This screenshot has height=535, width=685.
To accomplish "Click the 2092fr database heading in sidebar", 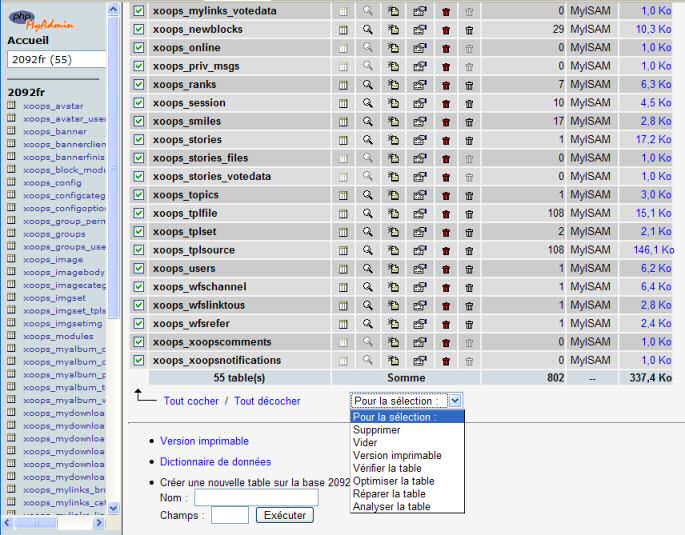I will pos(26,92).
